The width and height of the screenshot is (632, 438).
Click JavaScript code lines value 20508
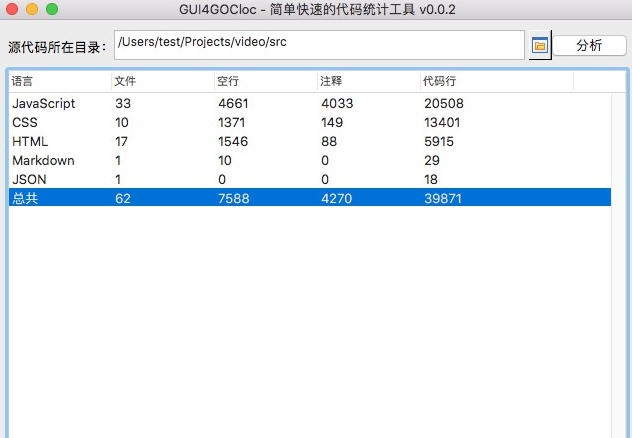444,104
